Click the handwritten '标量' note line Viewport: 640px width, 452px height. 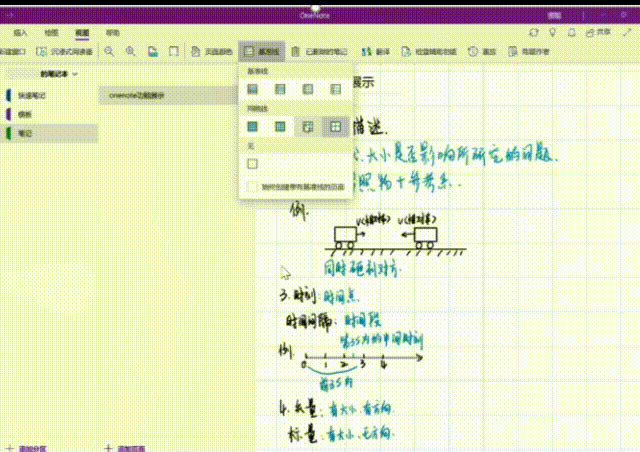pyautogui.click(x=340, y=434)
